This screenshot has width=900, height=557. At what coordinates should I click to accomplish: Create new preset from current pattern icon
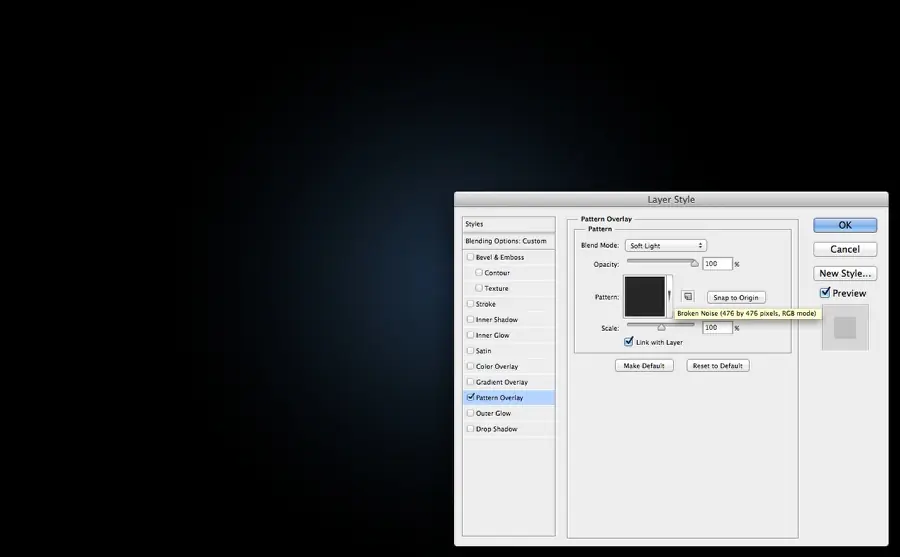click(x=688, y=297)
